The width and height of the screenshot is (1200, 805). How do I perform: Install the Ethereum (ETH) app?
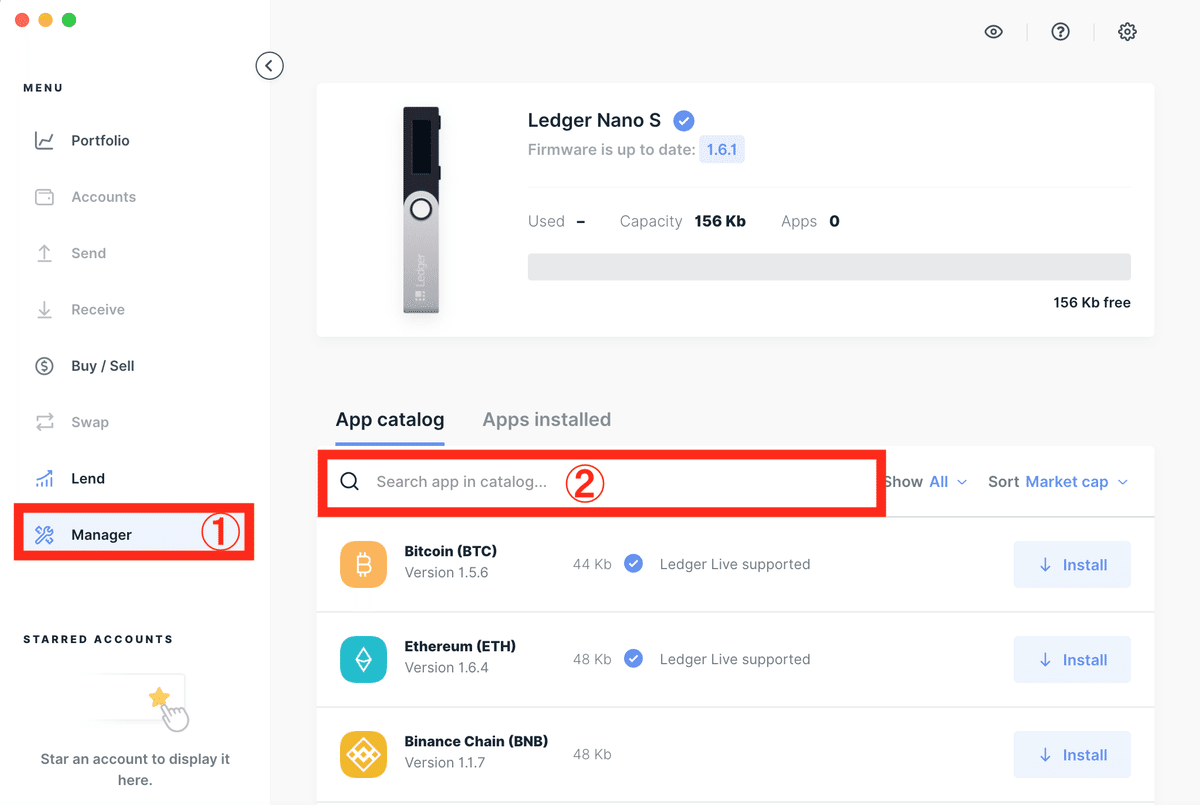click(x=1072, y=660)
